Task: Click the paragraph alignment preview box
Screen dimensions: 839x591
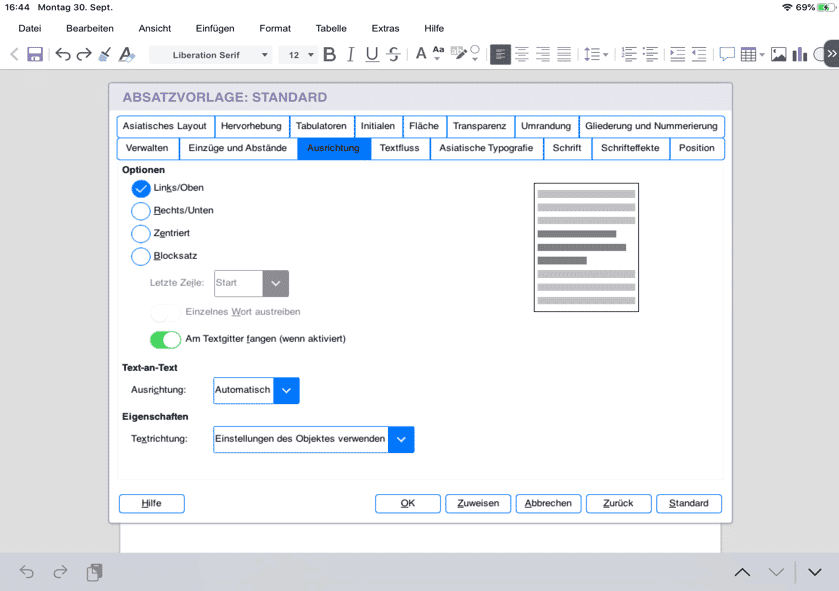Action: pos(586,247)
